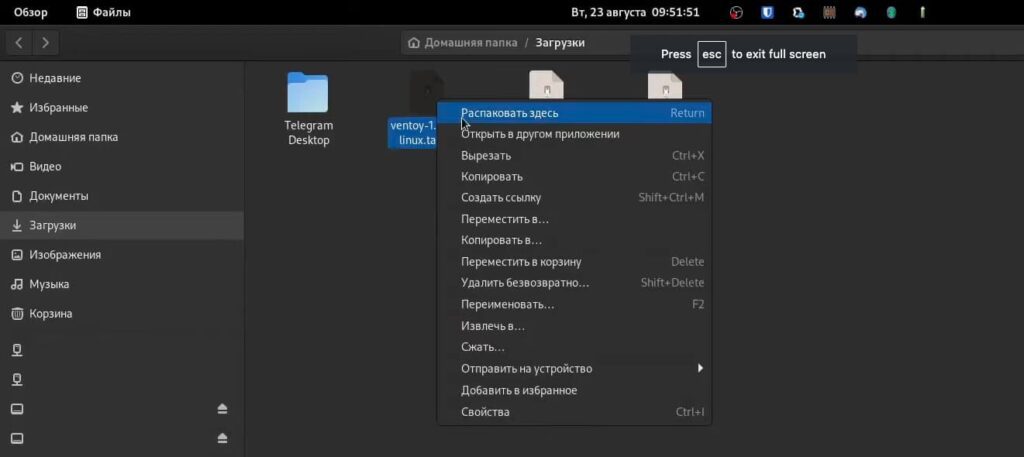Click the forward navigation arrow
The image size is (1024, 457).
(x=46, y=43)
